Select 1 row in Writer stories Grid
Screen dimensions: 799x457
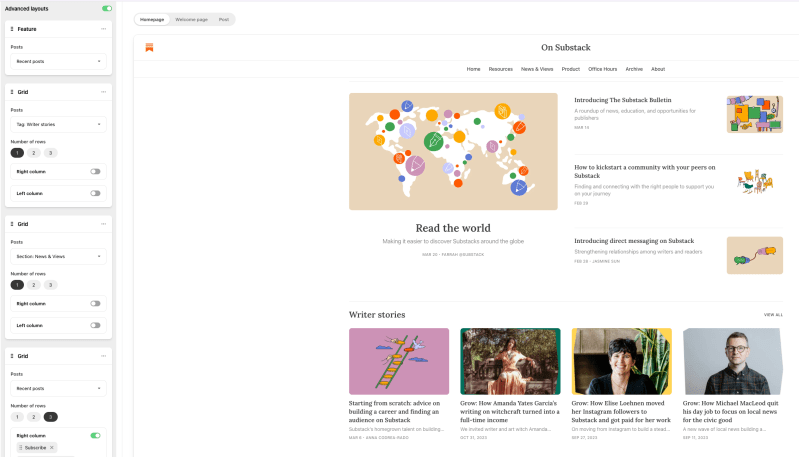[17, 153]
